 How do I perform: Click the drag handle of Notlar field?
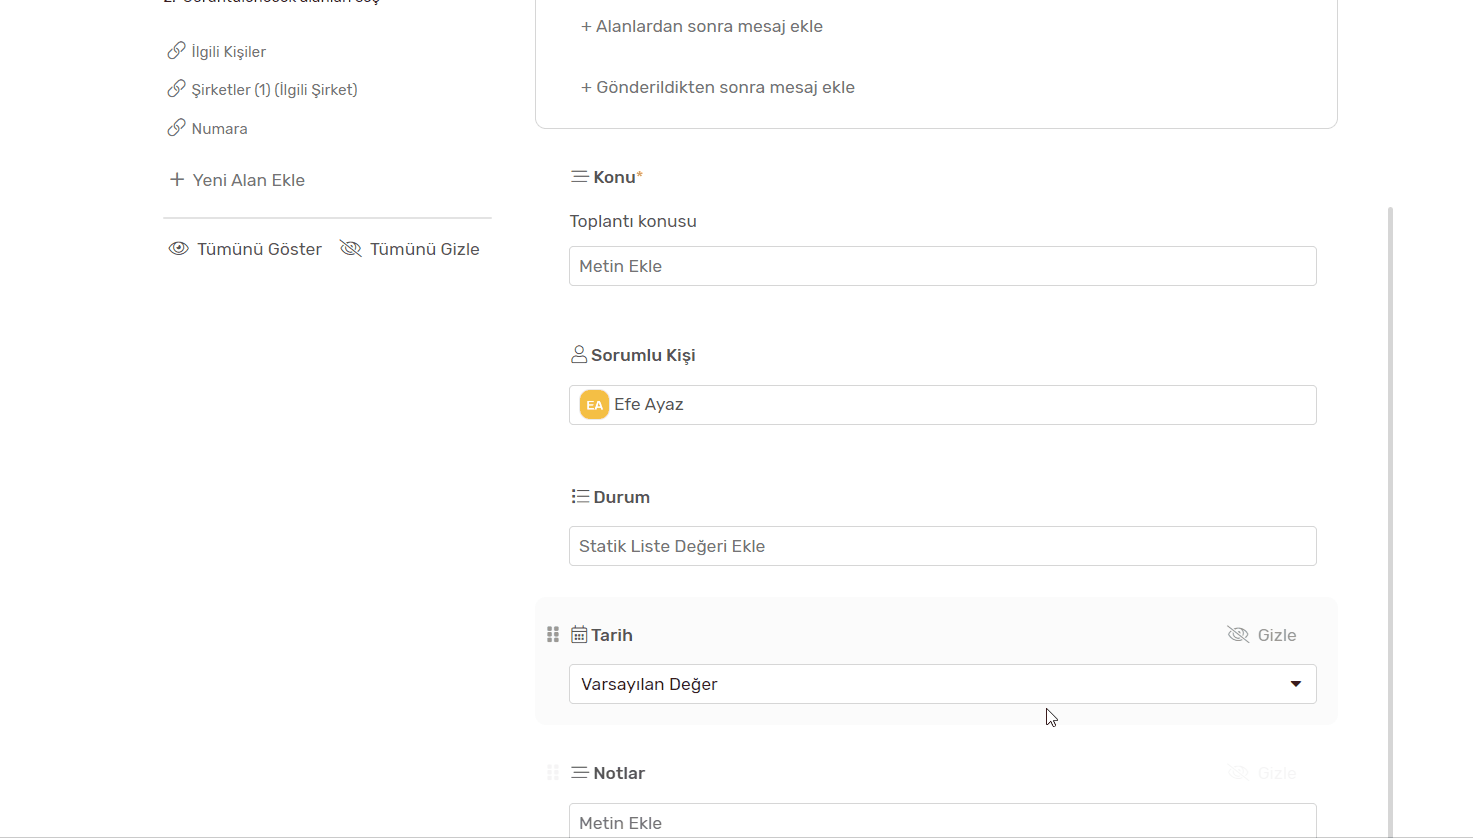553,772
